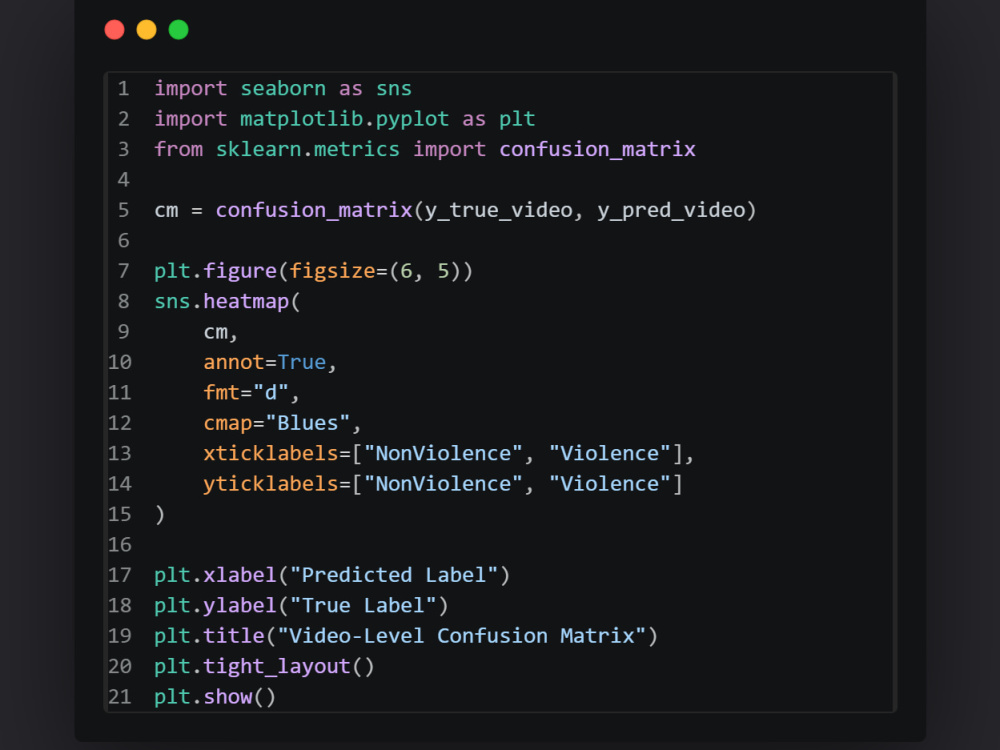
Task: Click 'fmt="d",' on line 11
Action: click(251, 393)
